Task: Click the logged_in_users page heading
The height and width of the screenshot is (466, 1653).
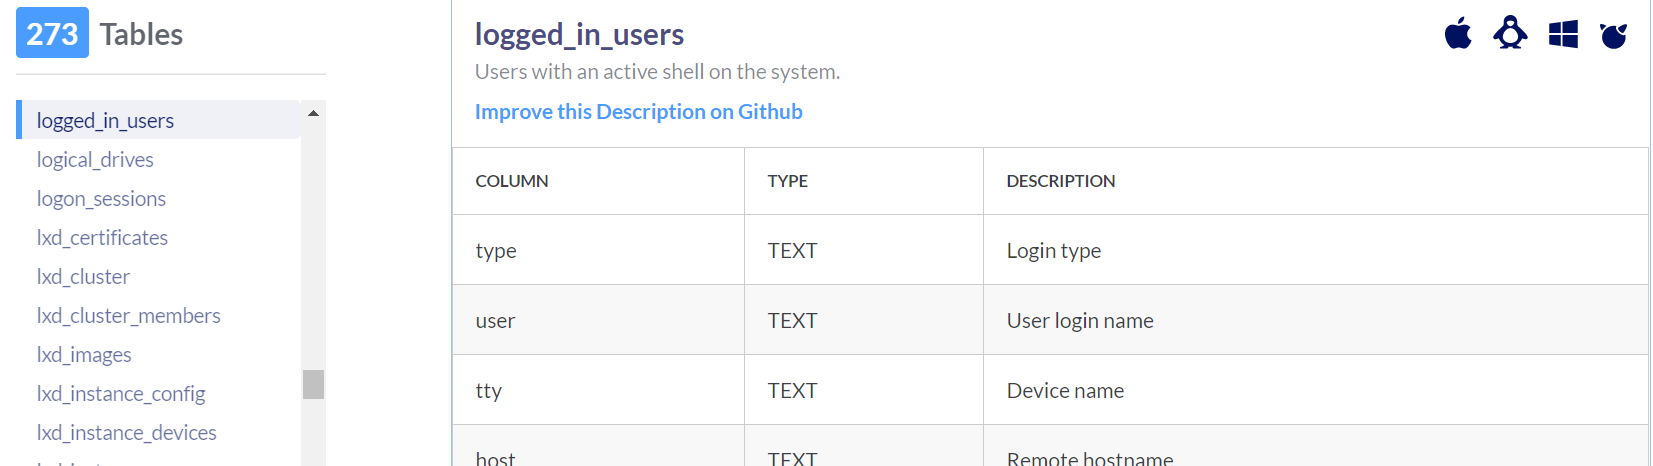Action: click(579, 34)
